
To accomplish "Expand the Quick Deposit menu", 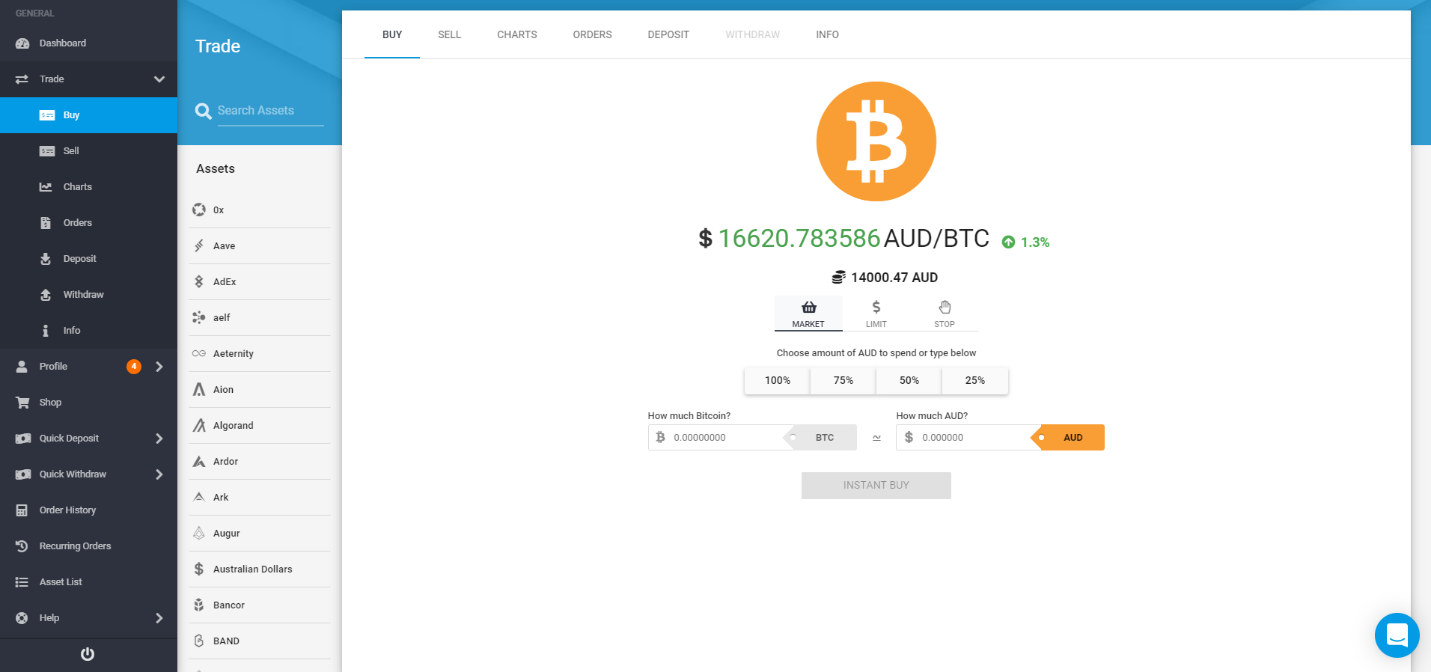I will coord(88,438).
